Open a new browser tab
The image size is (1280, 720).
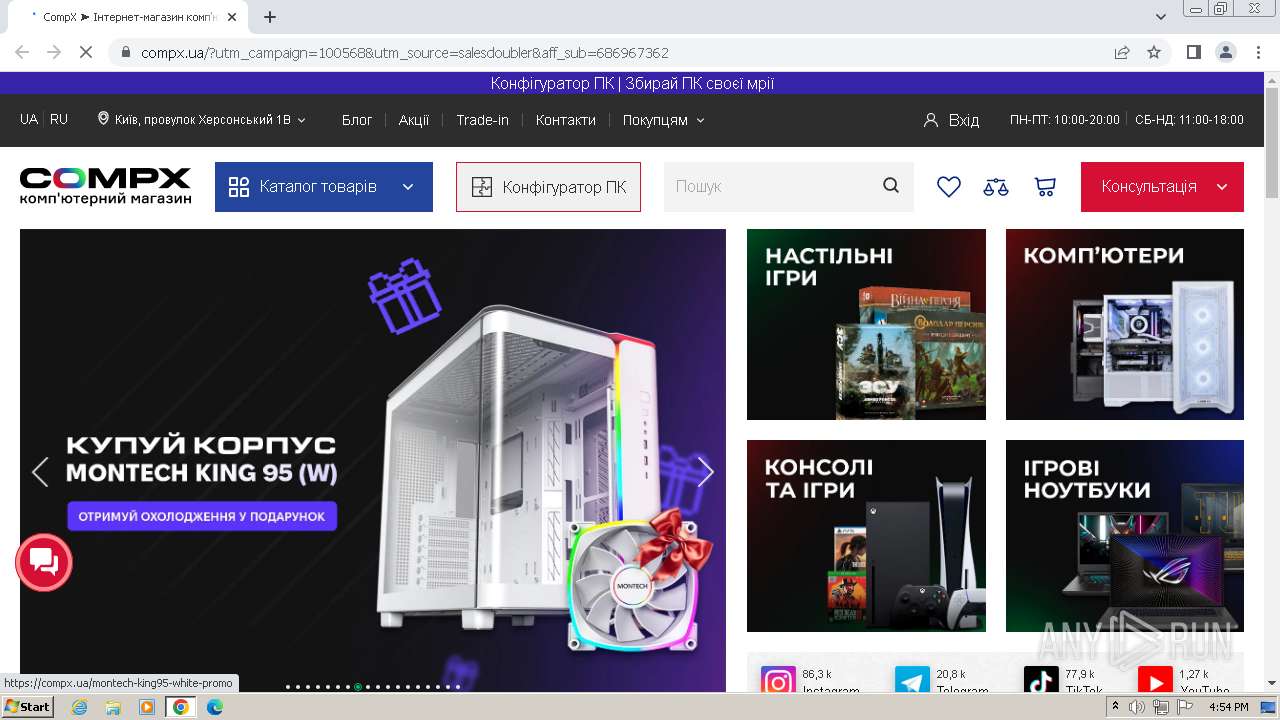(270, 17)
